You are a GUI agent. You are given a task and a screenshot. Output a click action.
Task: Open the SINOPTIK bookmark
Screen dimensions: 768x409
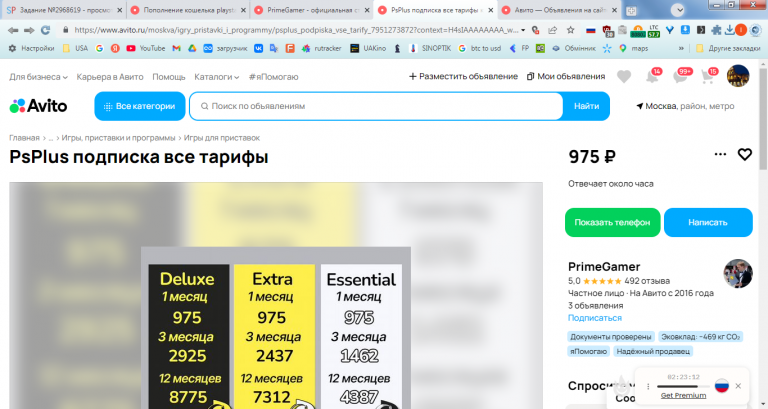(430, 48)
